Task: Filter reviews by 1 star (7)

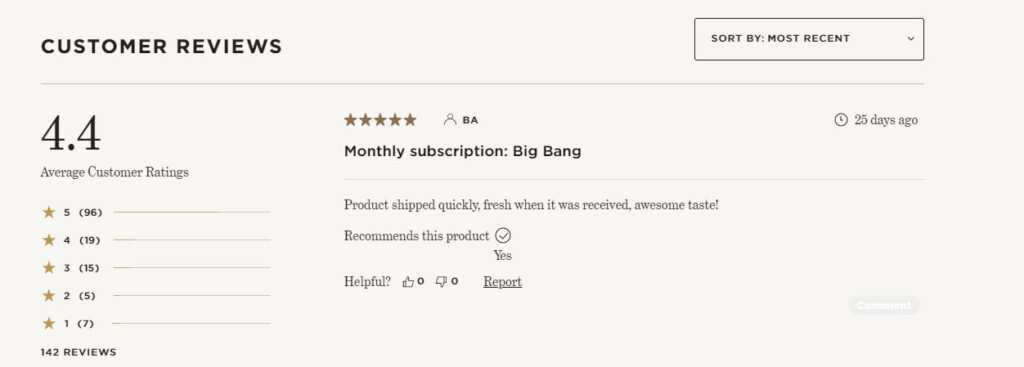Action: [156, 323]
